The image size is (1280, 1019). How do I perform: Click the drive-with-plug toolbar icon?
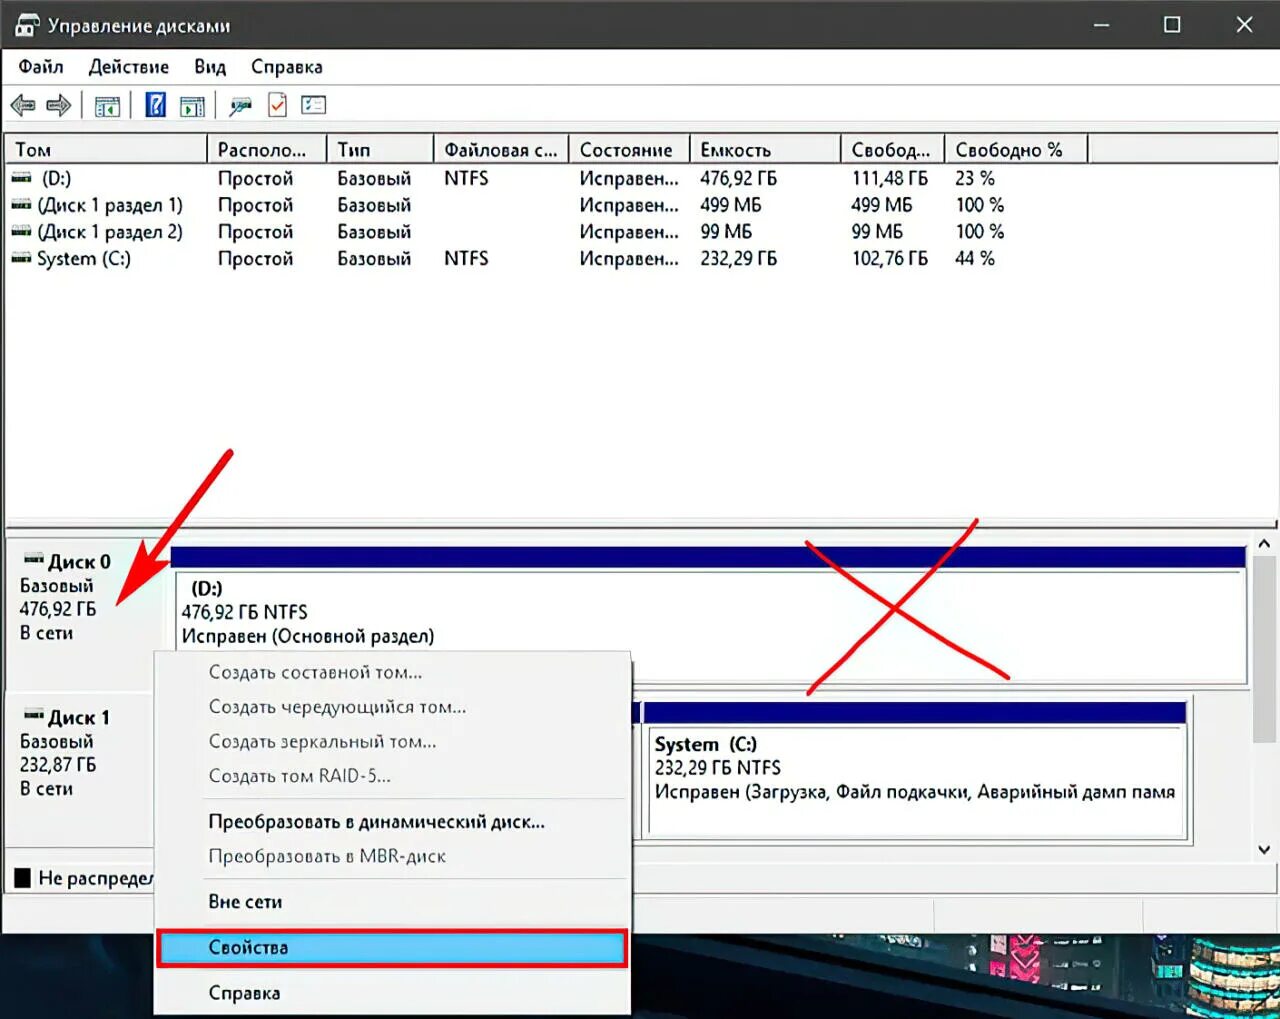[240, 105]
